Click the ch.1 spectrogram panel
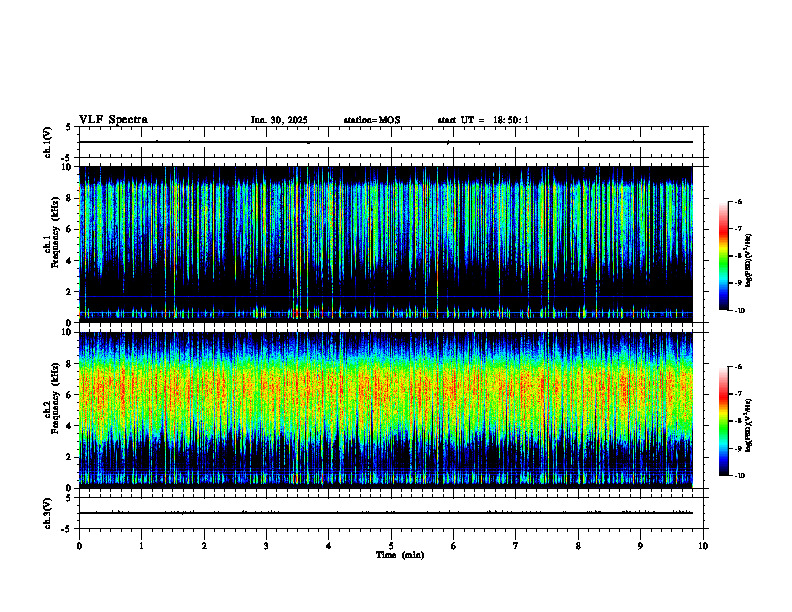This screenshot has height=612, width=792. point(386,244)
